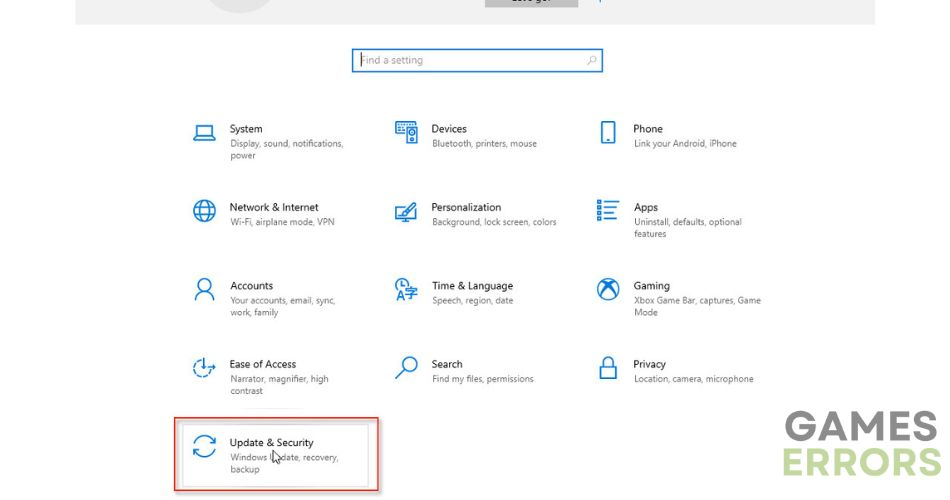Click the Ease of Access icon
The image size is (950, 500).
point(204,368)
